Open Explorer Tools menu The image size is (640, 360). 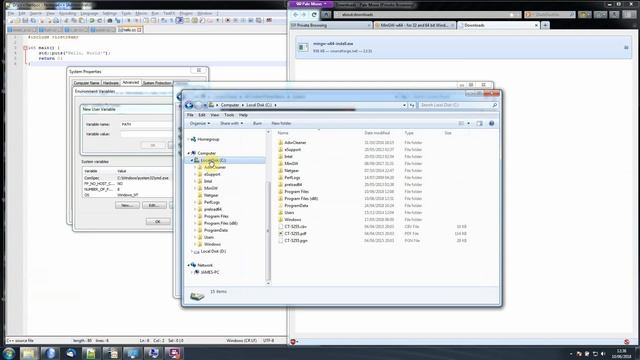tap(229, 115)
